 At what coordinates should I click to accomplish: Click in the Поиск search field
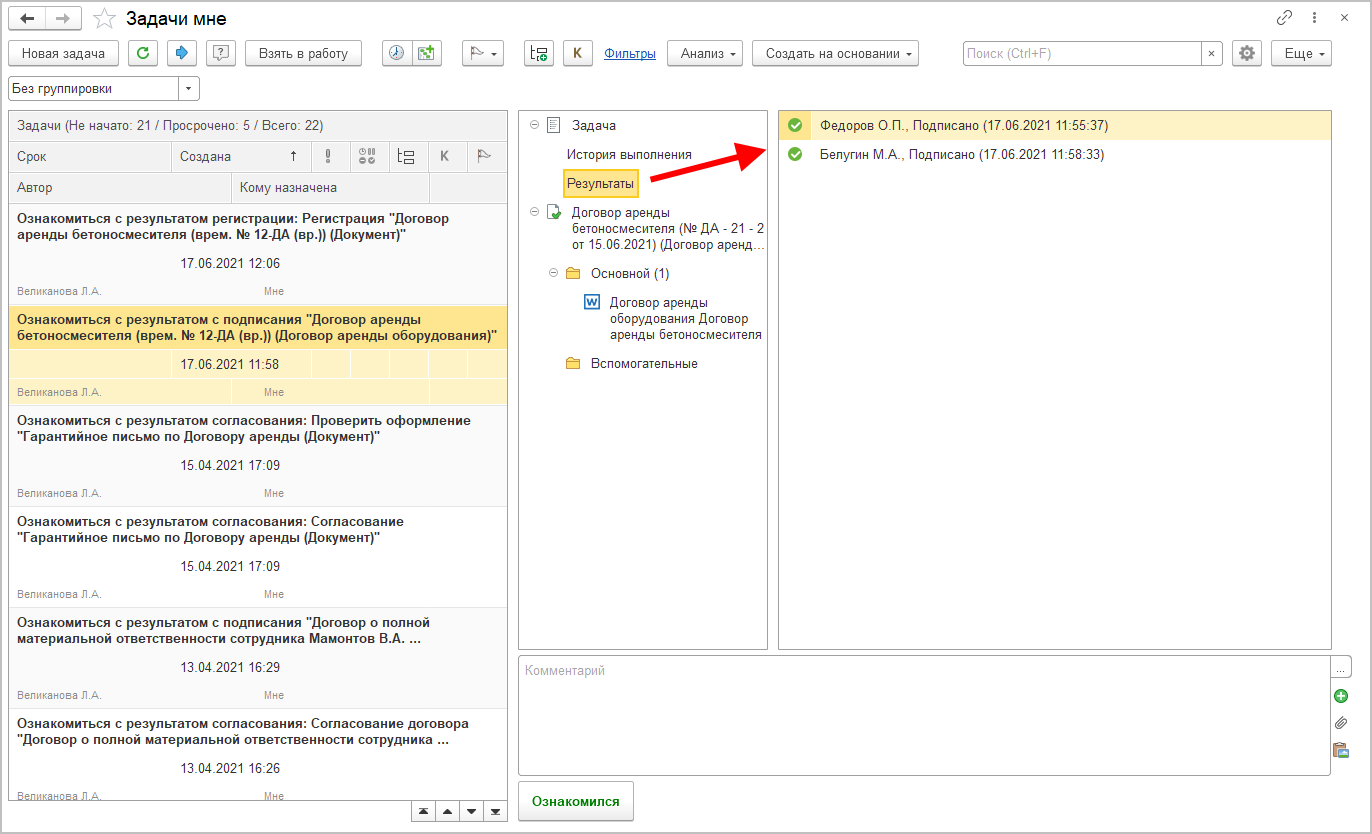1080,54
